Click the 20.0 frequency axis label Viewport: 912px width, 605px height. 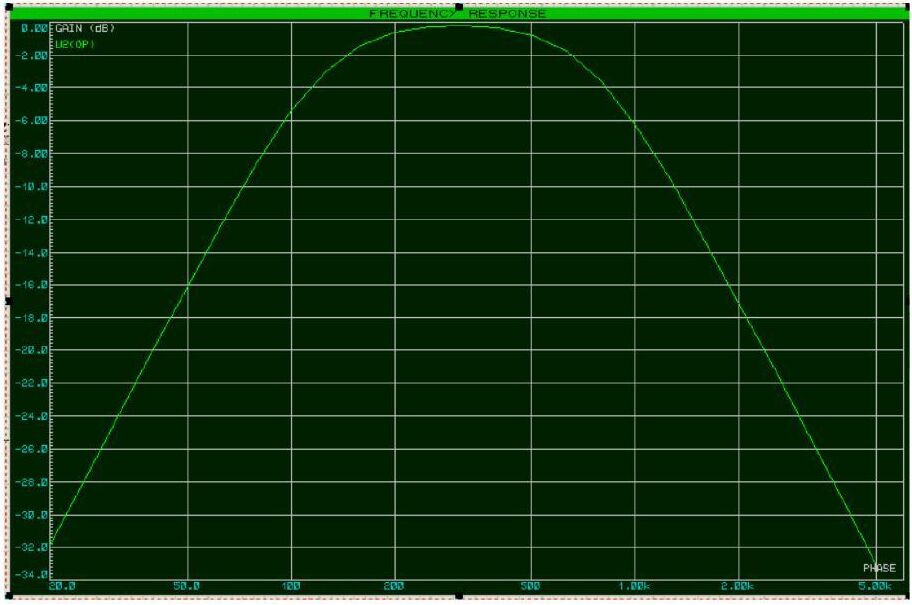(x=62, y=586)
